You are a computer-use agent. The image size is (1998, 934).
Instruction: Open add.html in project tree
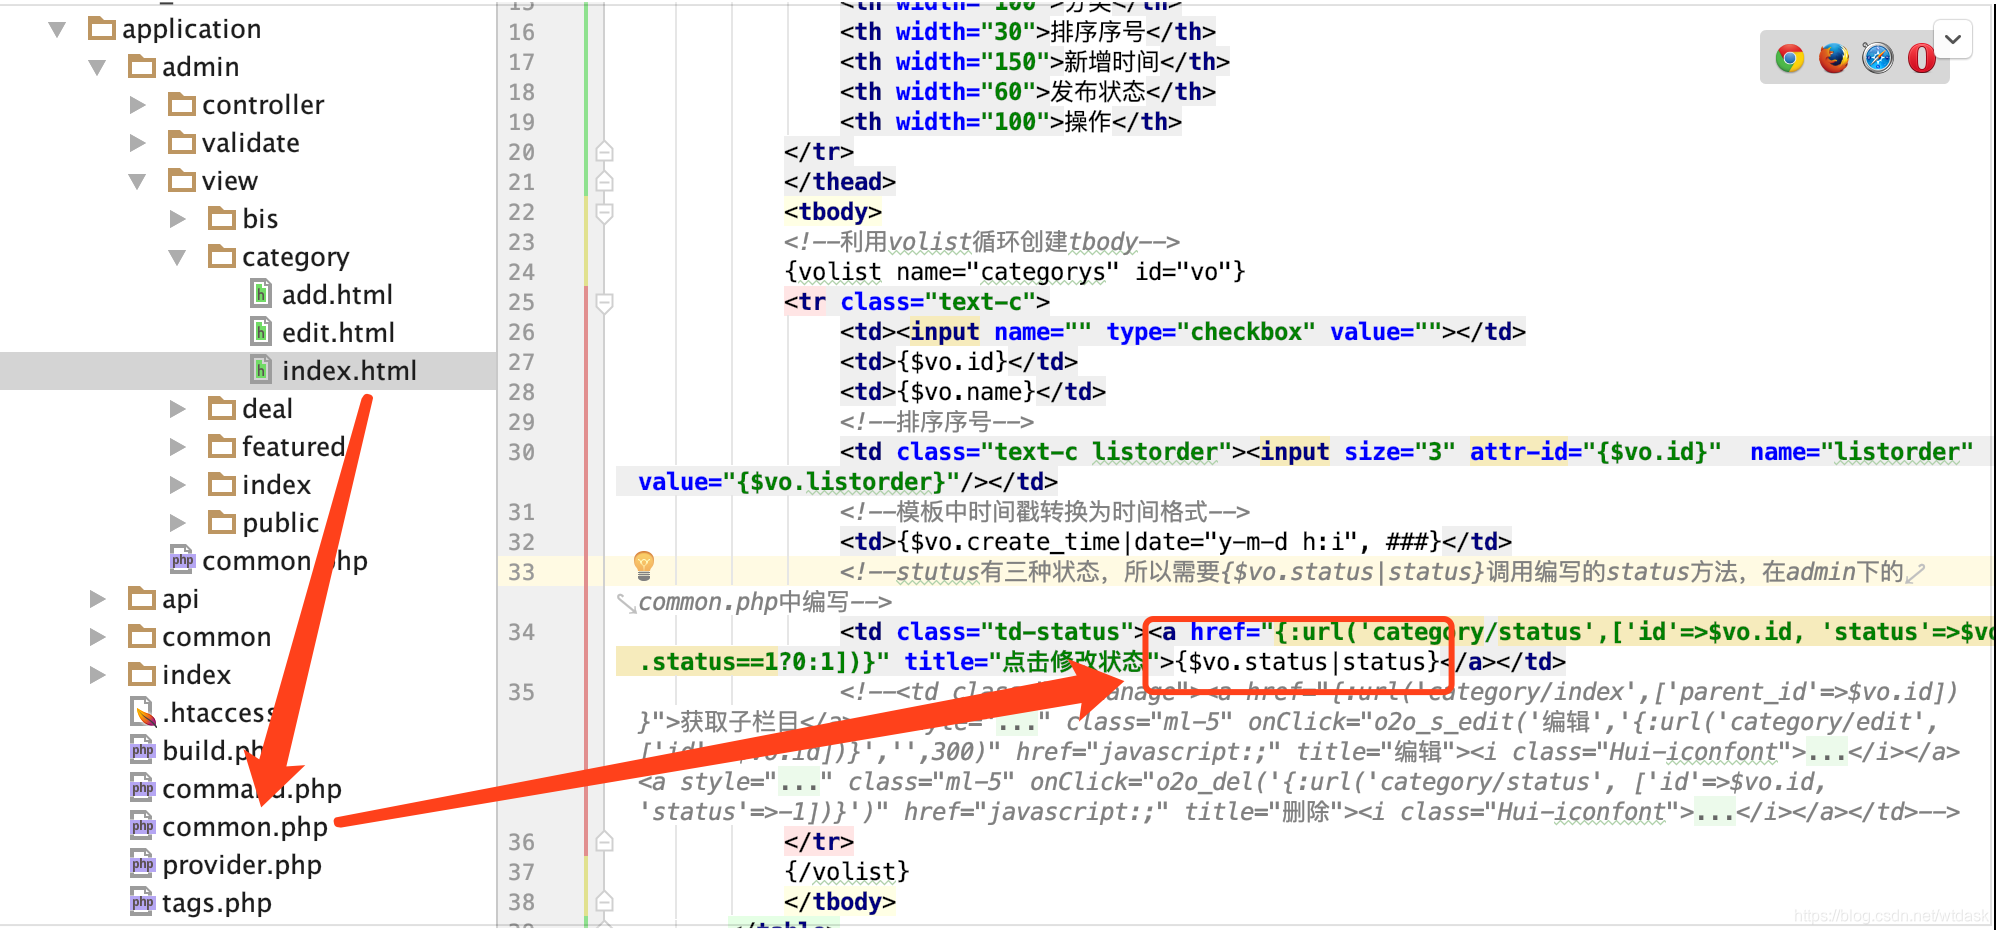tap(337, 295)
